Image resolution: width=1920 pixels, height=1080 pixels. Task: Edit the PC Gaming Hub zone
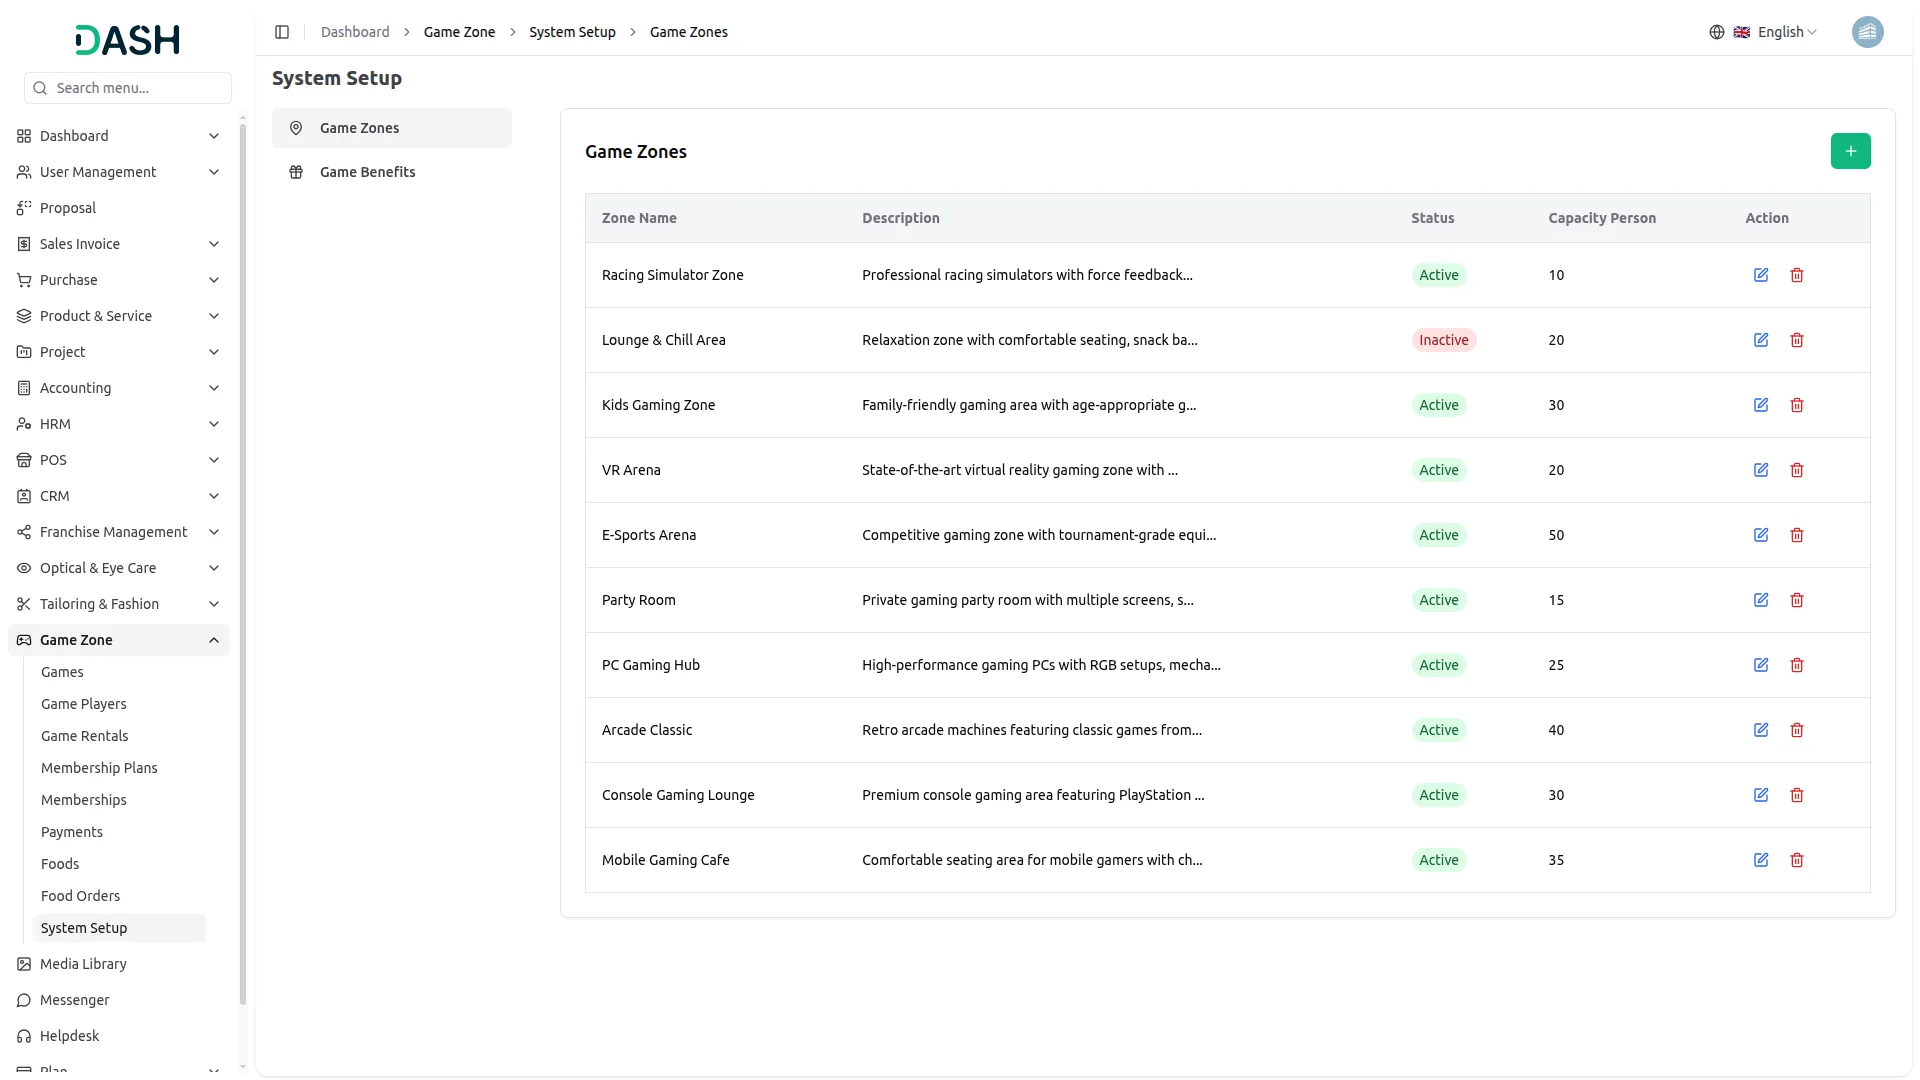coord(1761,665)
